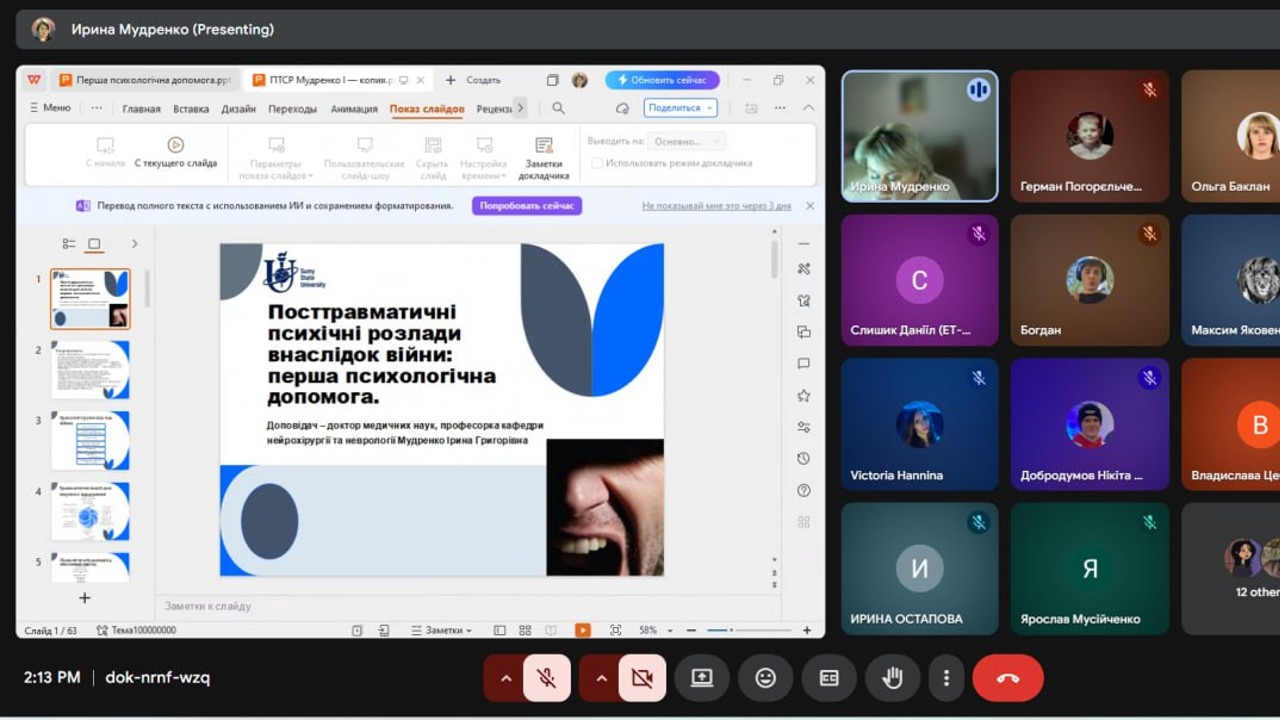Screen dimensions: 1280x720
Task: Adjust the zoom slider in status bar
Action: (731, 630)
